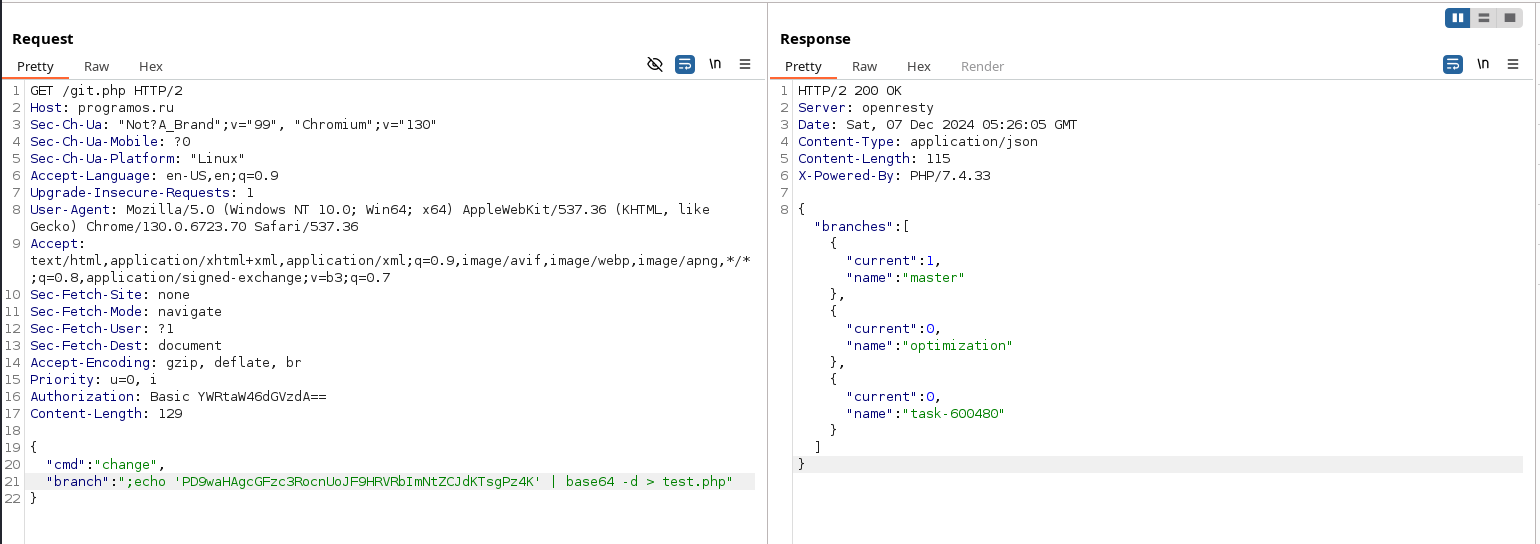Click the HTTP/2 200 OK status line
The image size is (1540, 544).
tap(851, 90)
